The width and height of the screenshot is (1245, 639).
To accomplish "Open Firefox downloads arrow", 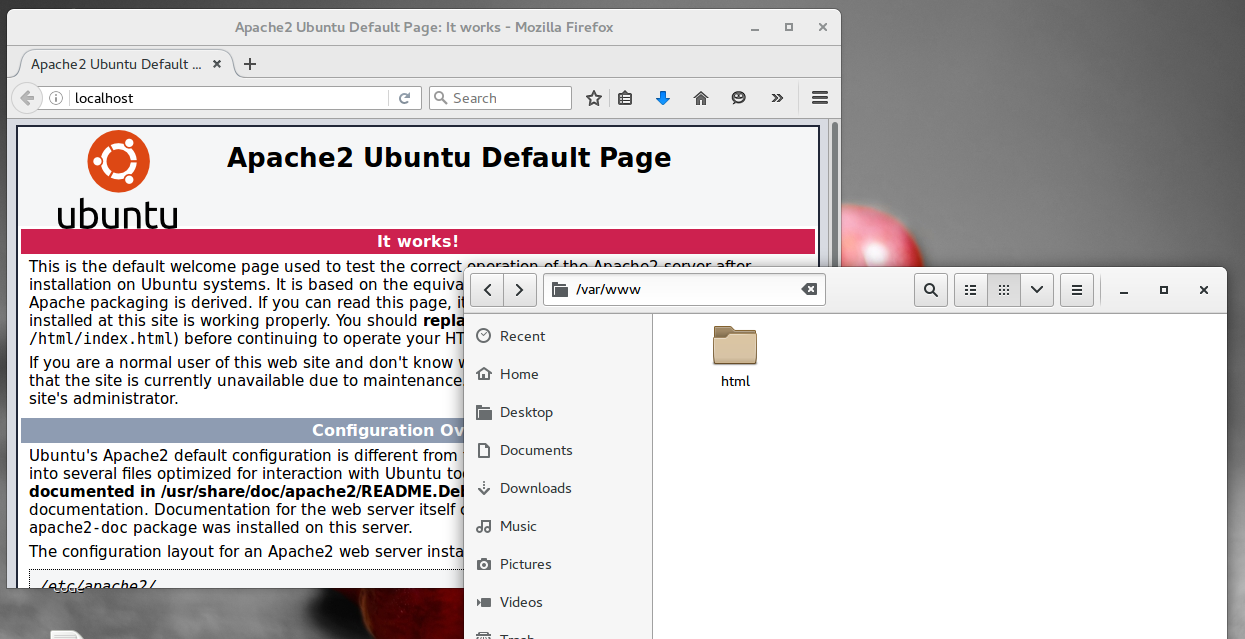I will coord(662,98).
